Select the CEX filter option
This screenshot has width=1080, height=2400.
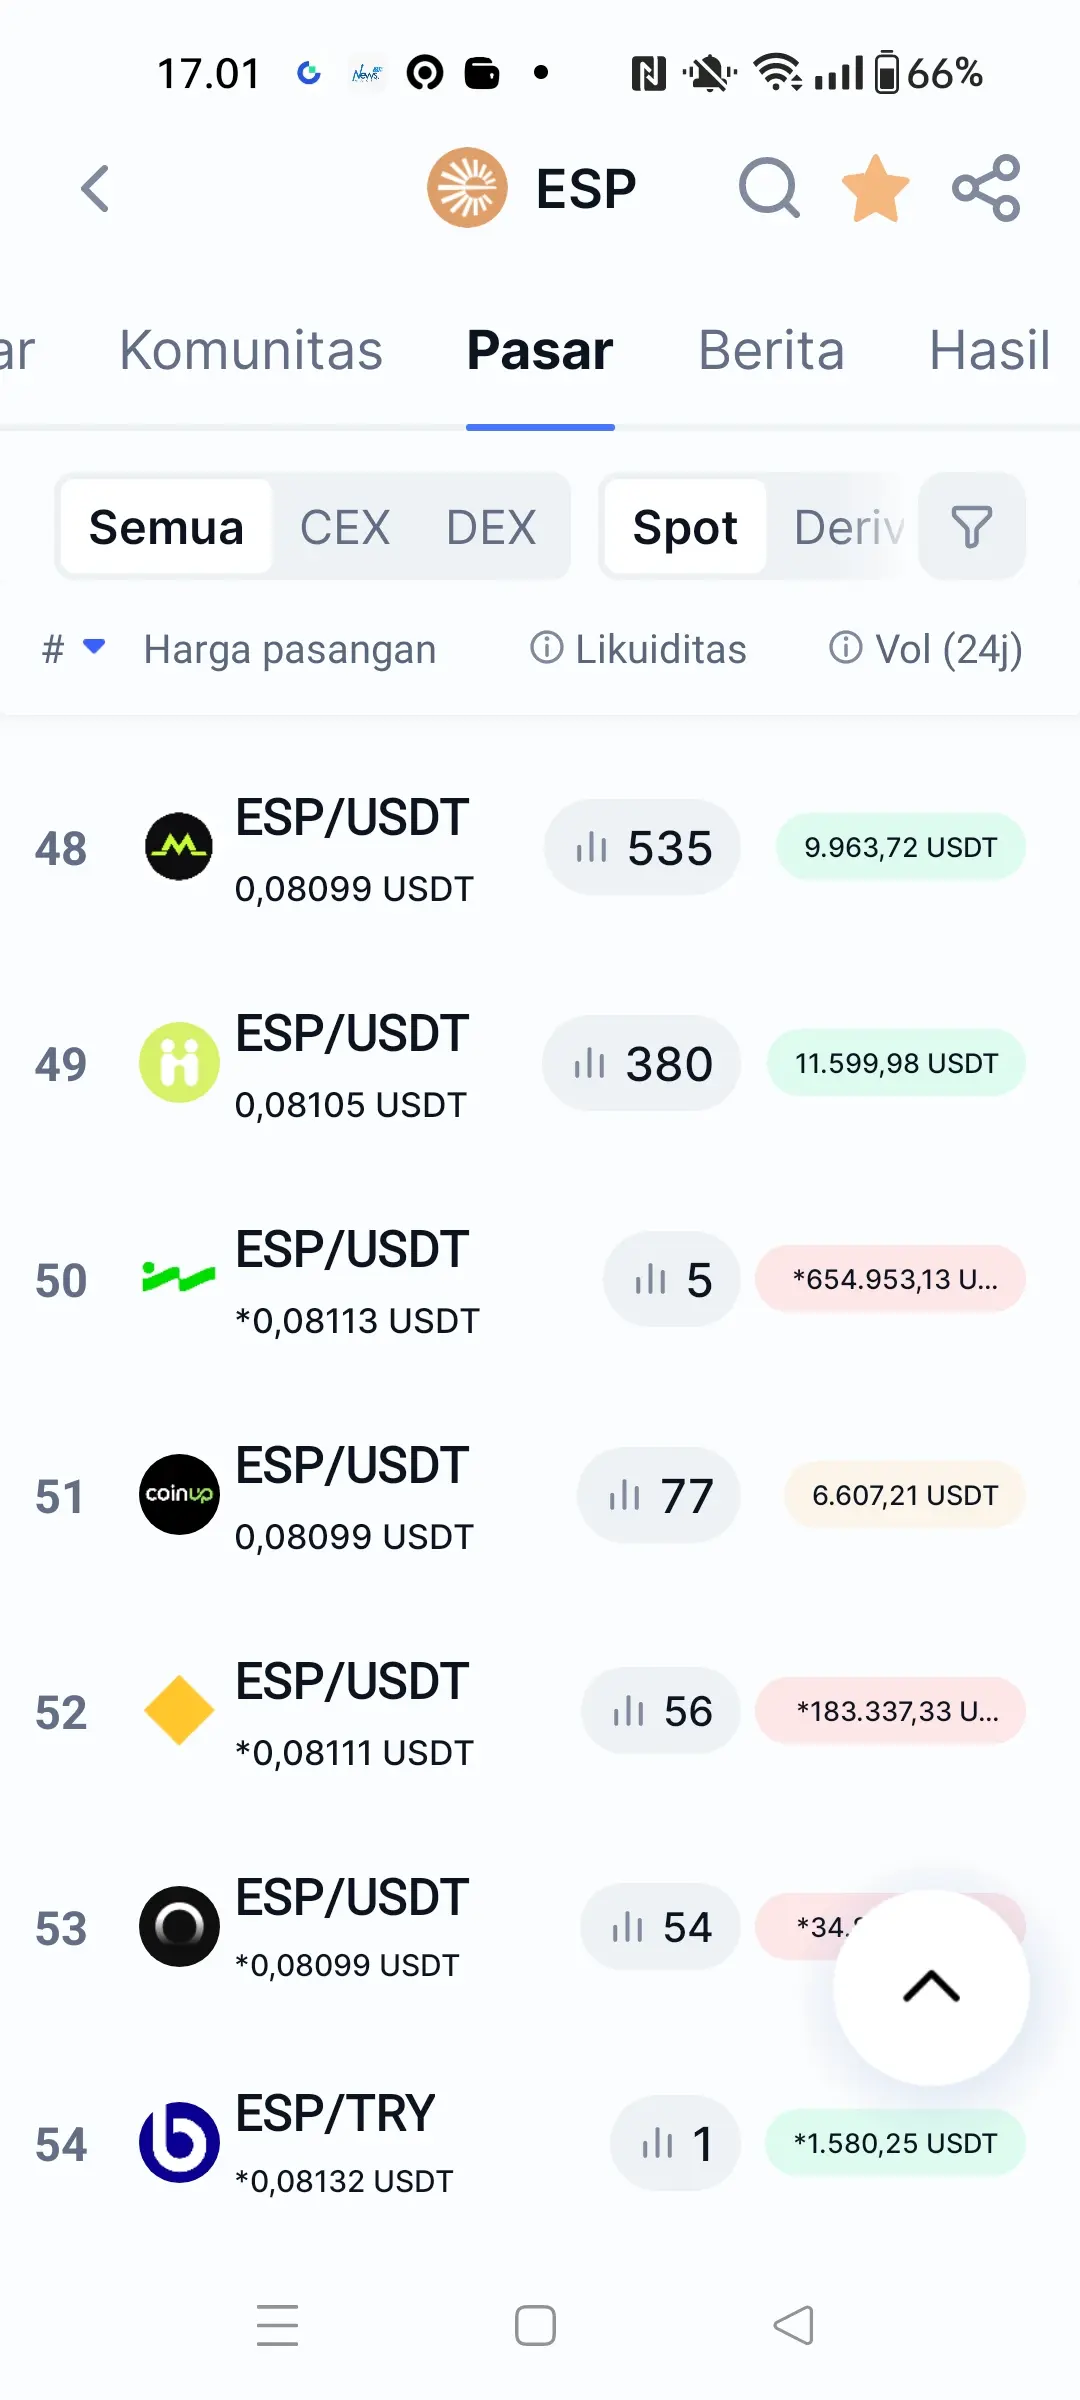(345, 527)
